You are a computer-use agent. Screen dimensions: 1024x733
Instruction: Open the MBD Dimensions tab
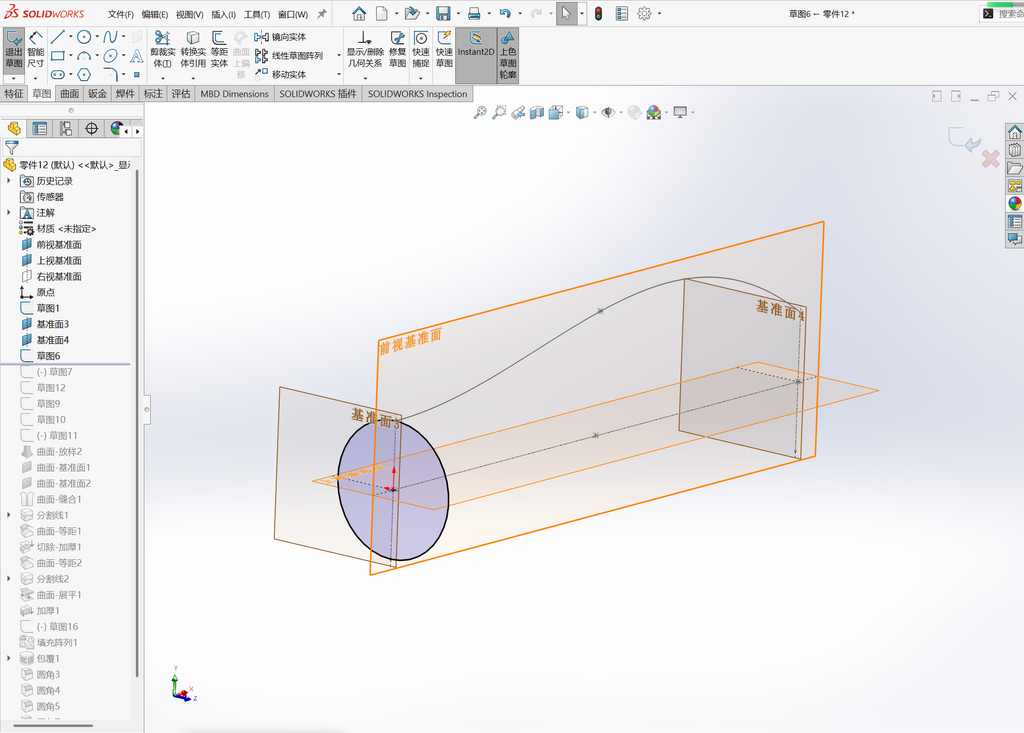coord(234,93)
